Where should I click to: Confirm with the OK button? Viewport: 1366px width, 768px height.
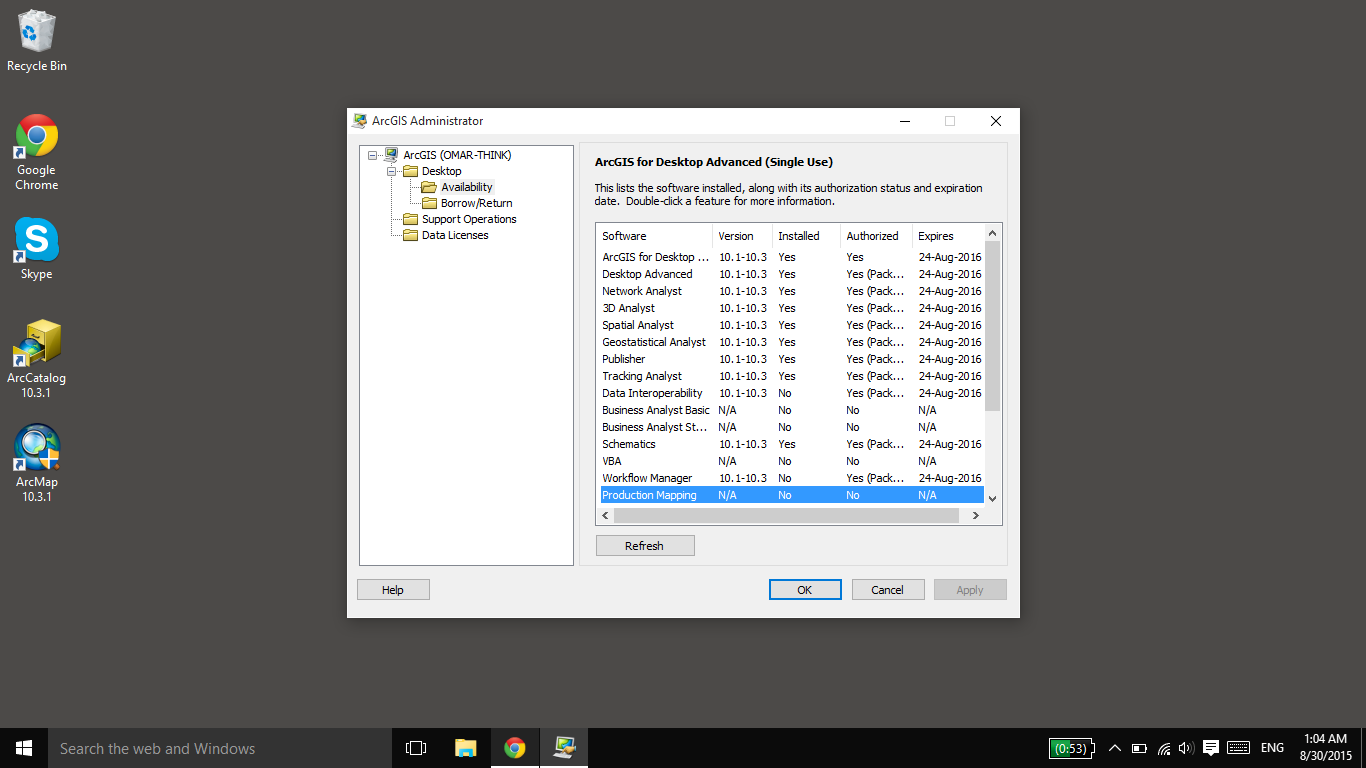coord(805,590)
